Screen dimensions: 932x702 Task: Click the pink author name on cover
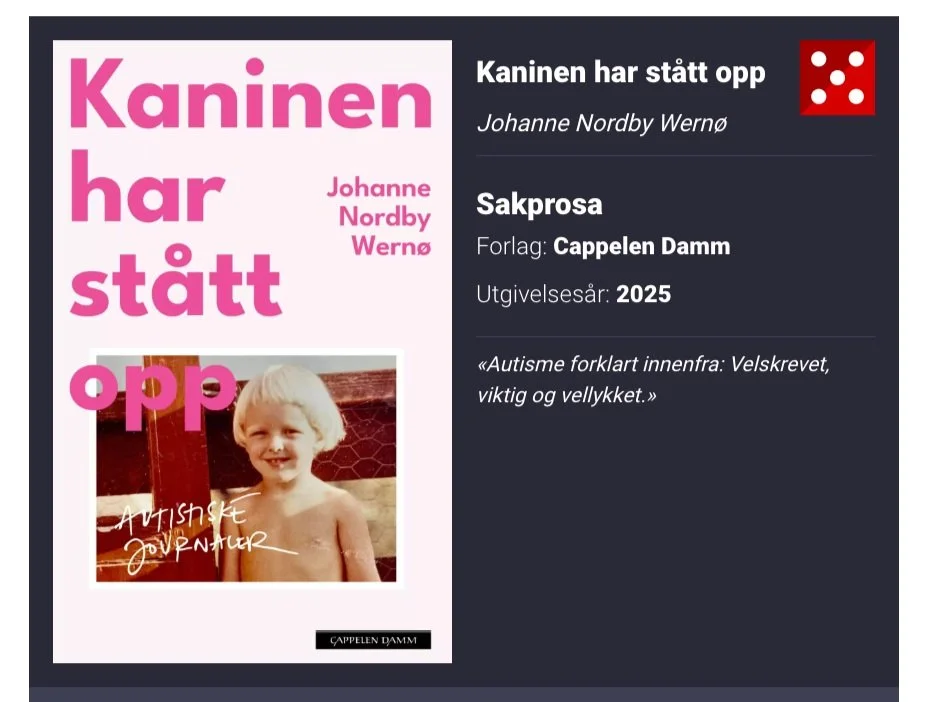click(380, 217)
